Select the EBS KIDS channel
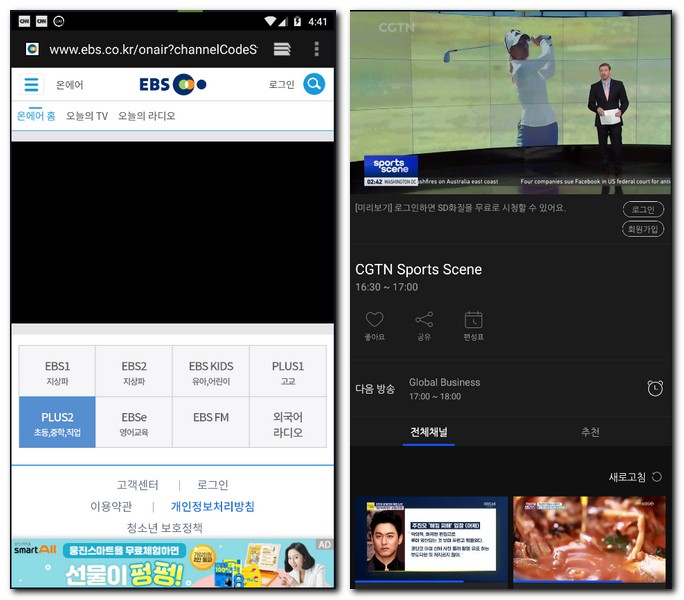684x600 pixels. point(210,372)
